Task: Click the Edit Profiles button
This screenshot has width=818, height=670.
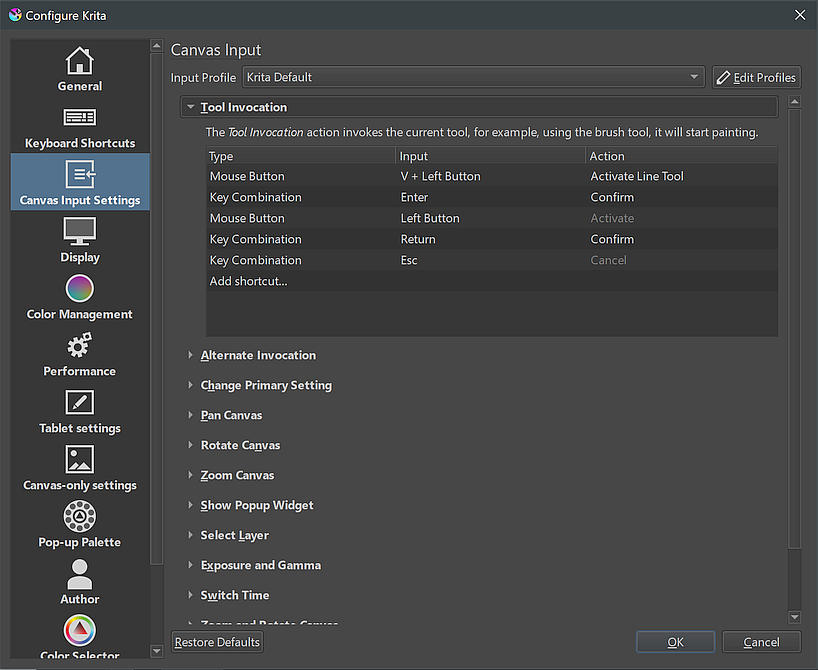Action: pyautogui.click(x=756, y=77)
